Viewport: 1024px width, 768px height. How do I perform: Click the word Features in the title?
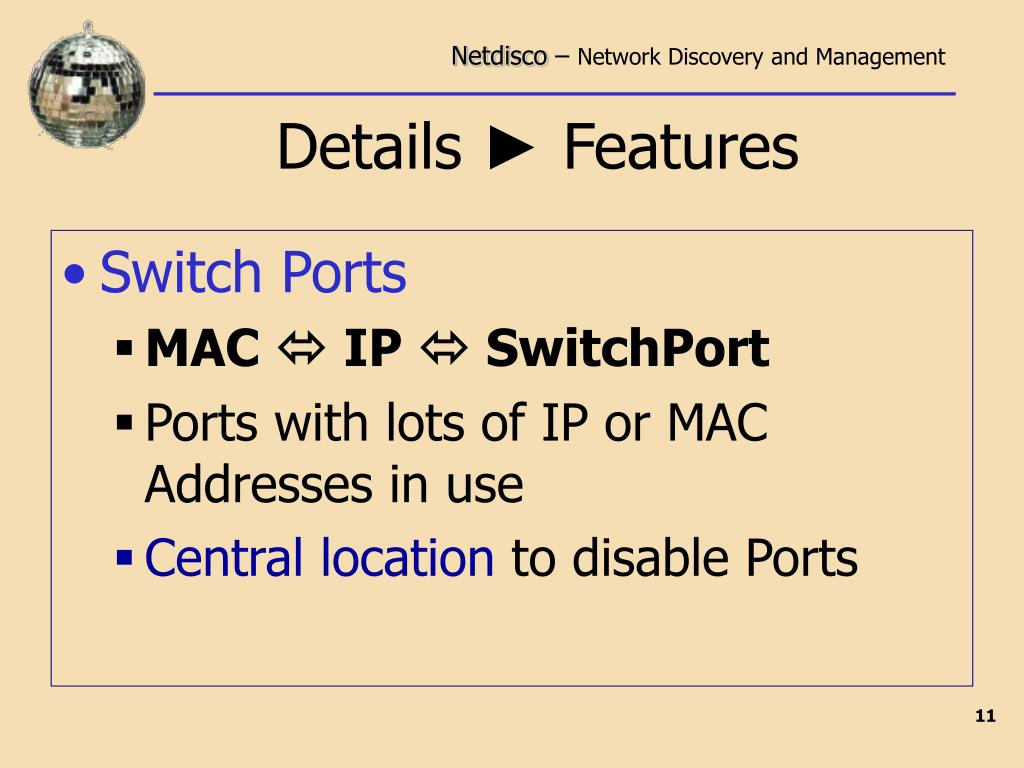coord(681,147)
